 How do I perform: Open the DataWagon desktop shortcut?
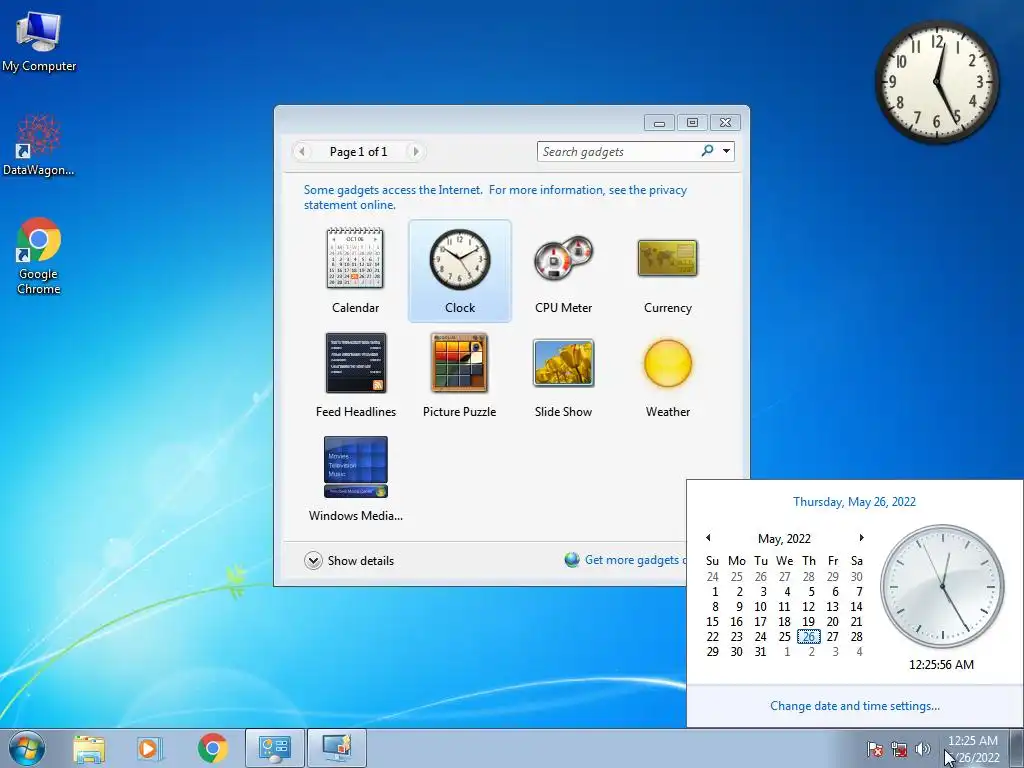point(39,145)
